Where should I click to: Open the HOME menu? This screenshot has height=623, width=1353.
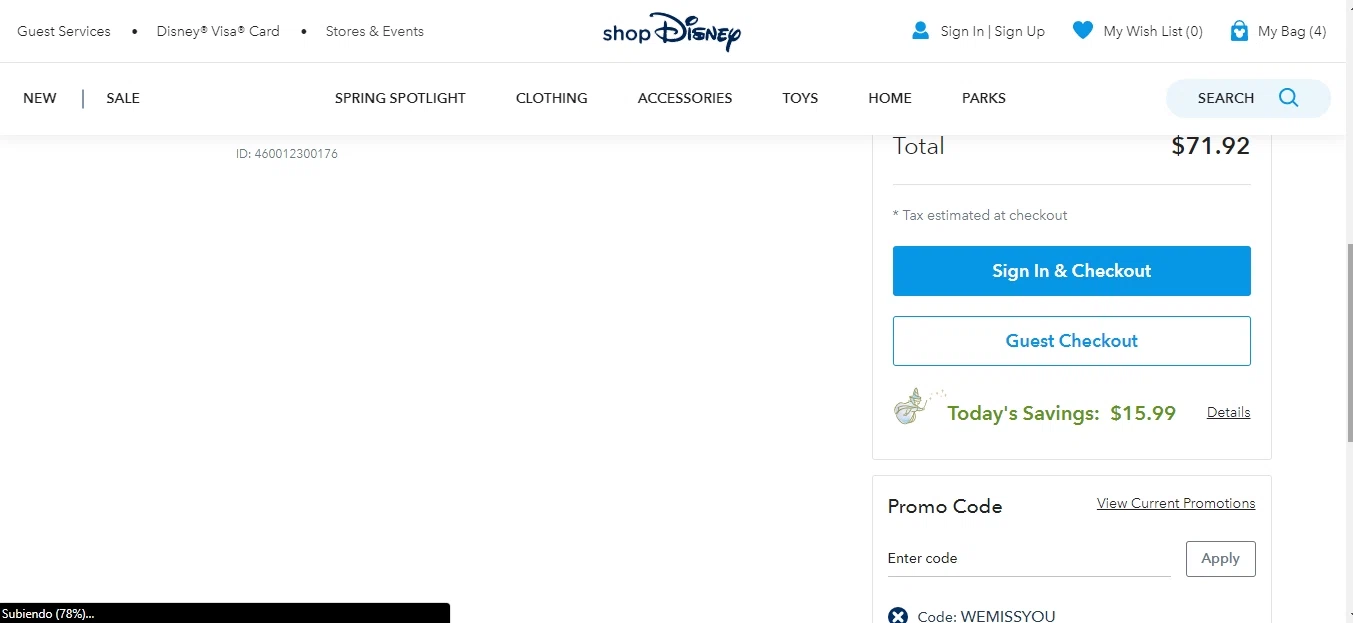(x=890, y=98)
